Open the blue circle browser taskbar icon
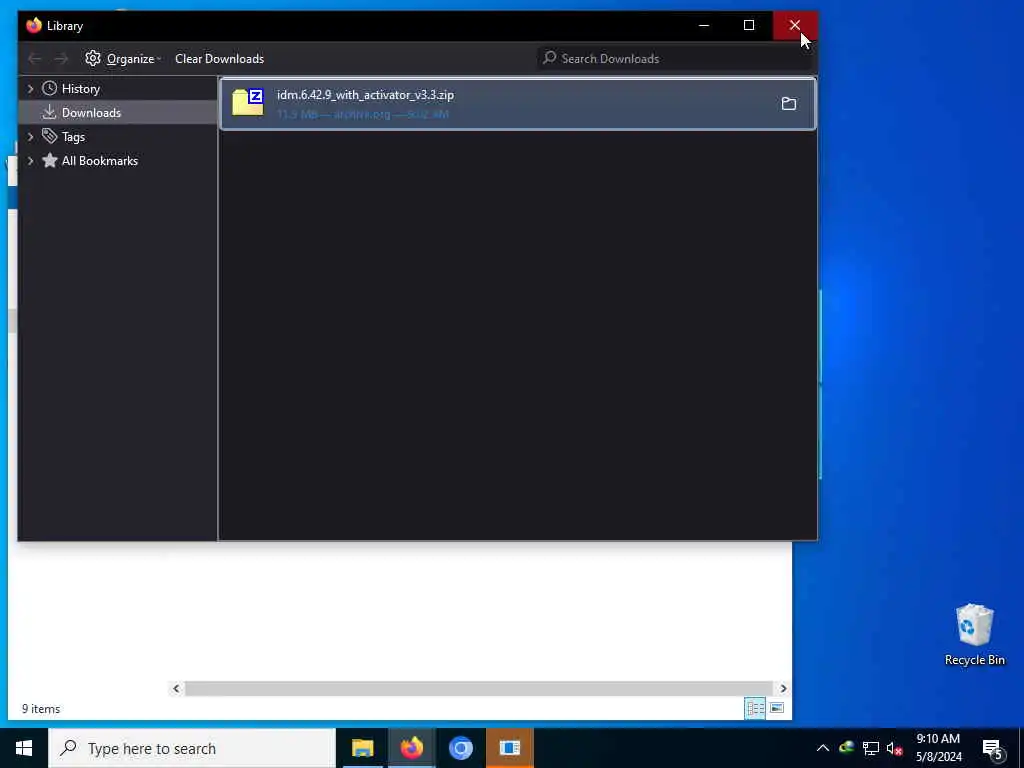This screenshot has width=1024, height=768. point(460,748)
